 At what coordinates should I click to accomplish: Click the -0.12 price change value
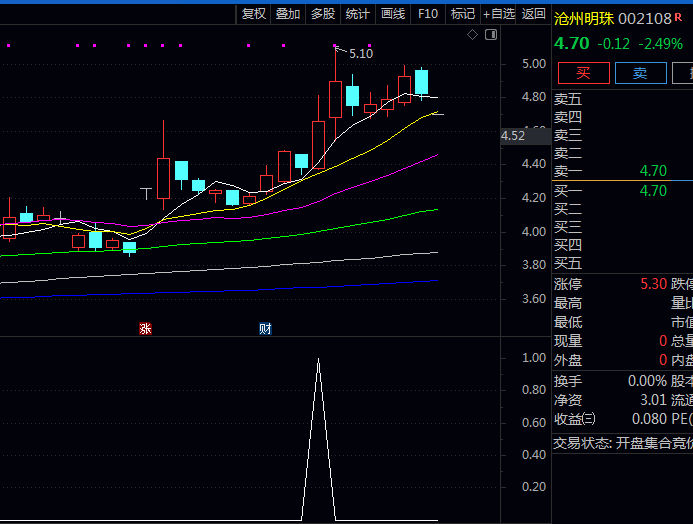coord(613,44)
